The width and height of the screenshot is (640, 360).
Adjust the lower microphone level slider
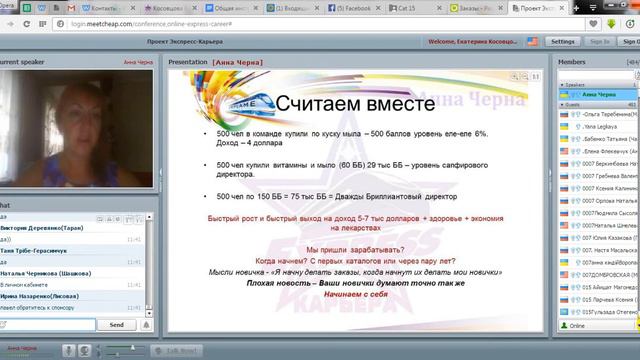[x=117, y=355]
